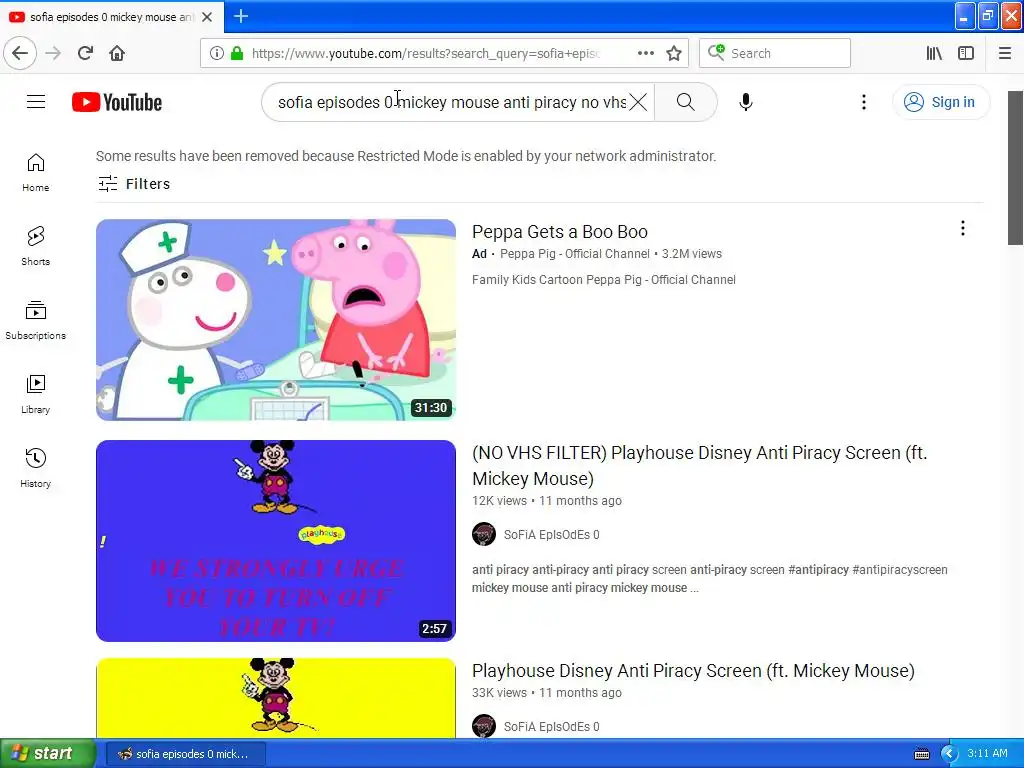The height and width of the screenshot is (768, 1024).
Task: Select the sofia episodes 0 mickey mouse tab
Action: pos(112,17)
